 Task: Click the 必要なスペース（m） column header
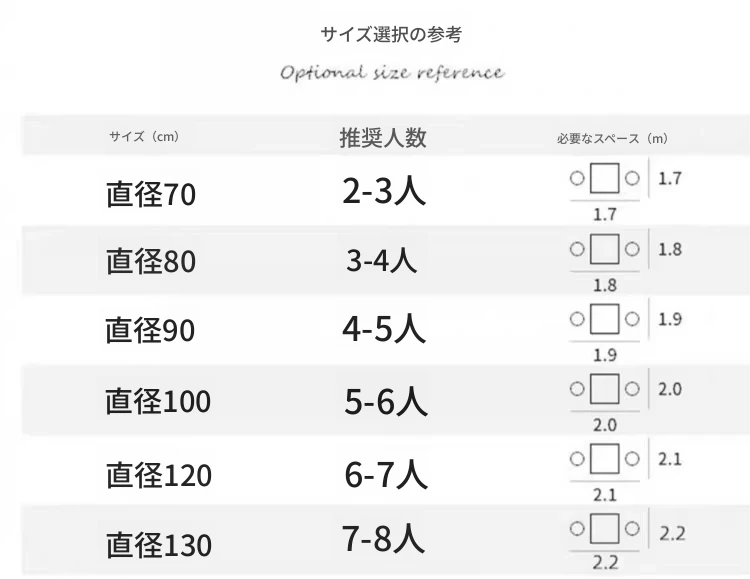pos(612,139)
